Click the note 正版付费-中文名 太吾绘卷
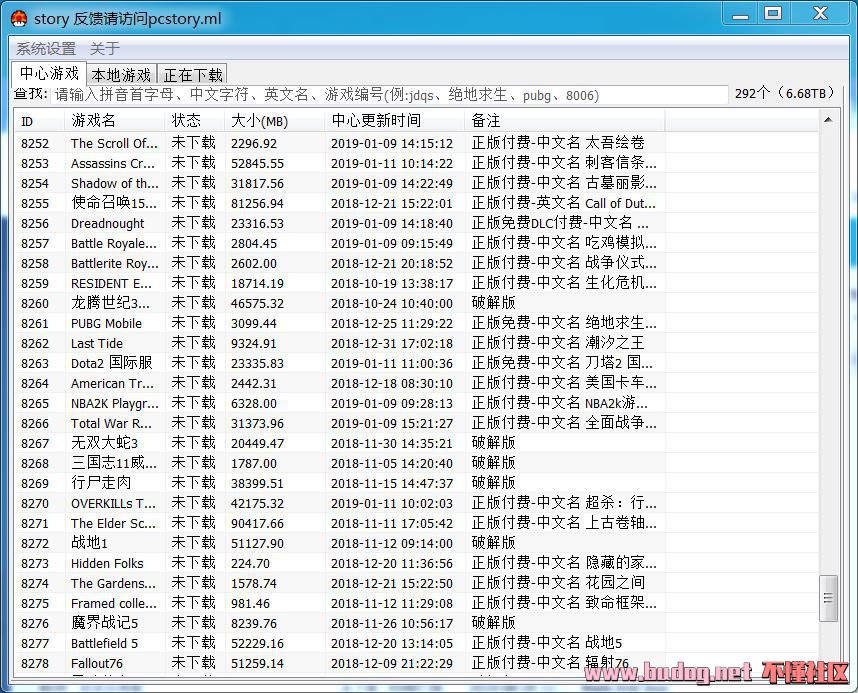Screen dimensions: 858x693 click(x=558, y=143)
